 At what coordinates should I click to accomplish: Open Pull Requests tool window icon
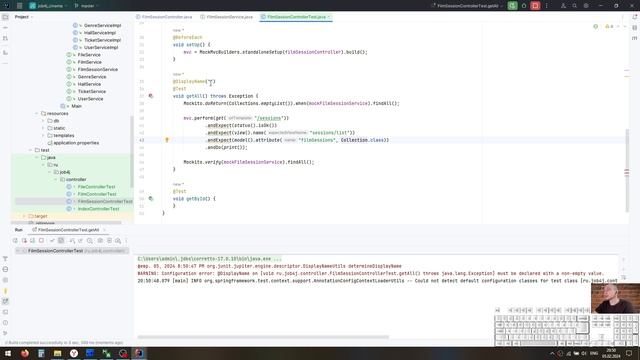click(x=5, y=38)
